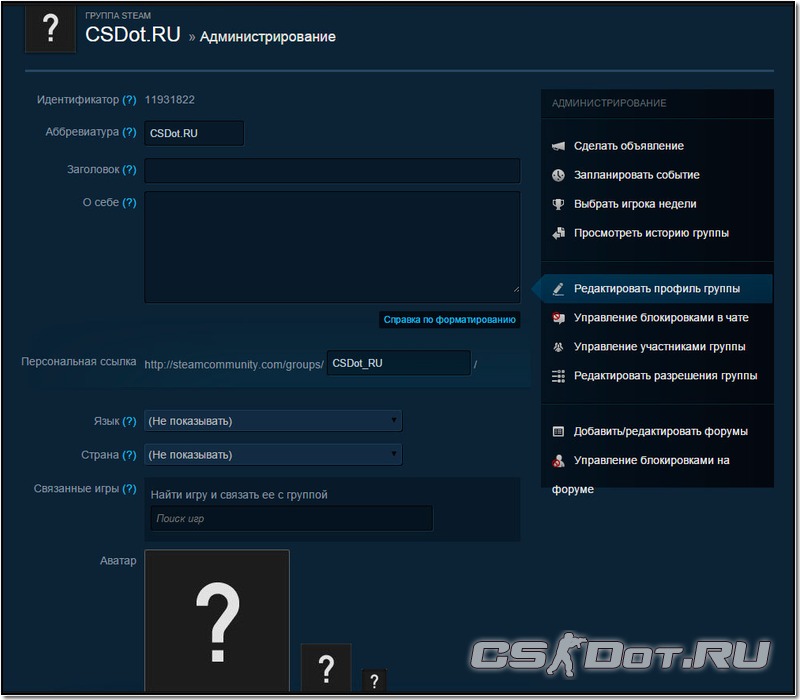Click the CSDot.RU group name link
The height and width of the screenshot is (700, 800).
(133, 35)
